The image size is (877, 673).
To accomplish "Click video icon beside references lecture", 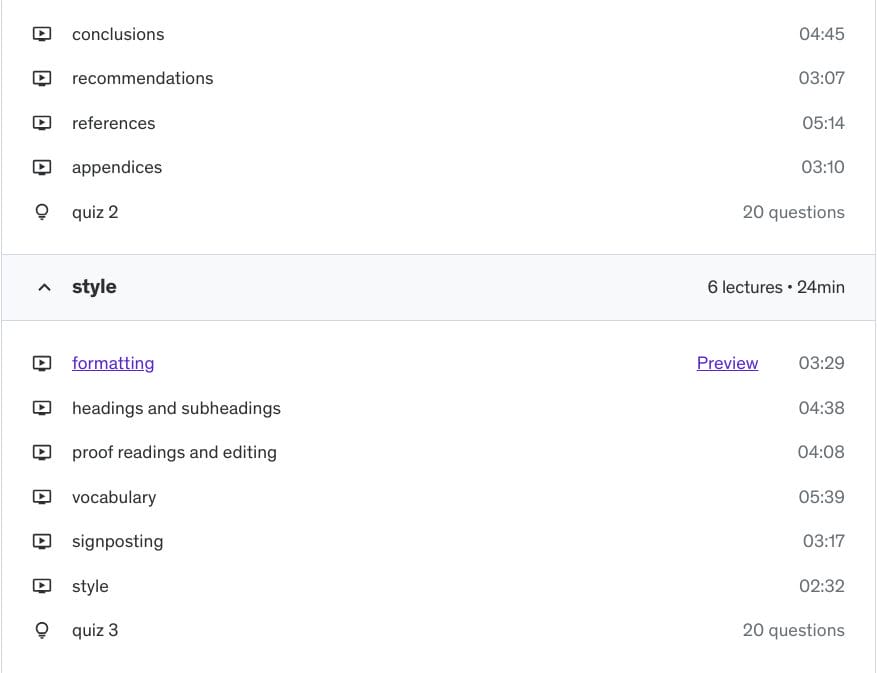I will pos(42,124).
